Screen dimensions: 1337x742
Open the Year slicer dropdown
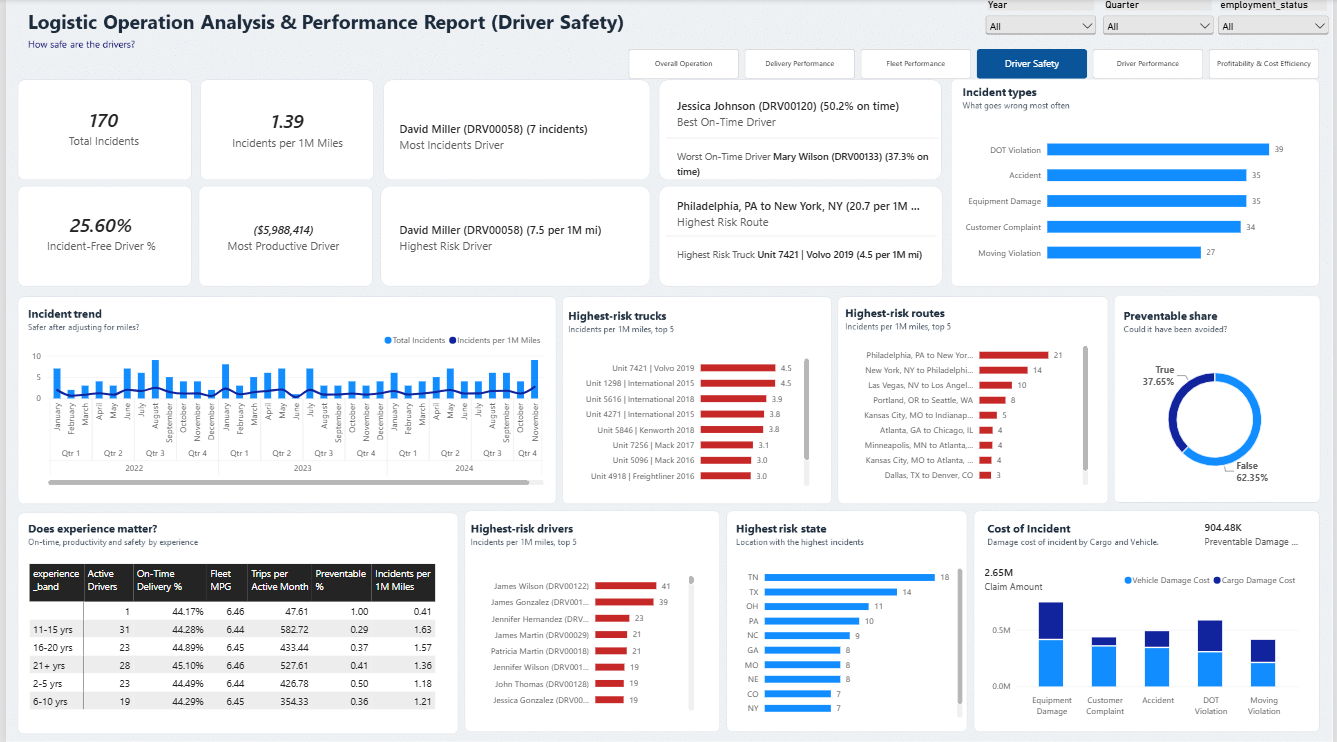click(1040, 26)
